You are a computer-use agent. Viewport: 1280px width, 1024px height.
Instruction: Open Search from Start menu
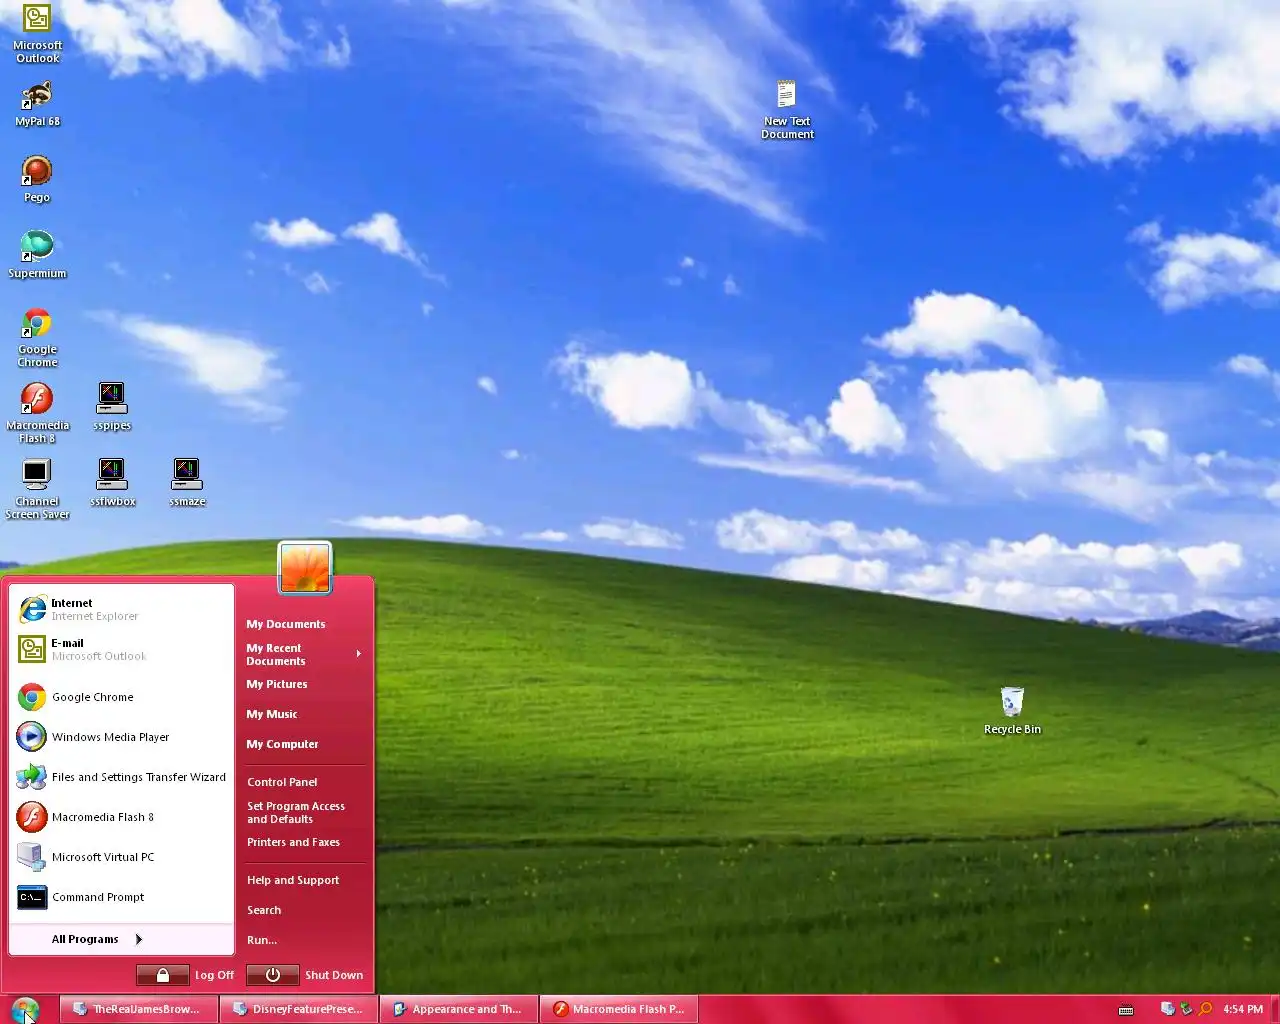point(304,910)
